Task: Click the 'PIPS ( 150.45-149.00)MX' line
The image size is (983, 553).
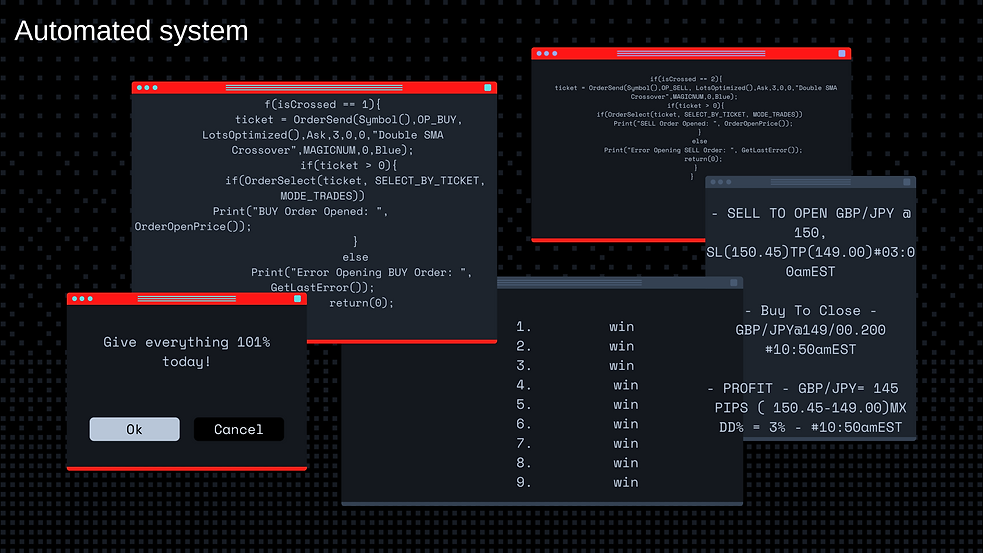Action: (811, 408)
